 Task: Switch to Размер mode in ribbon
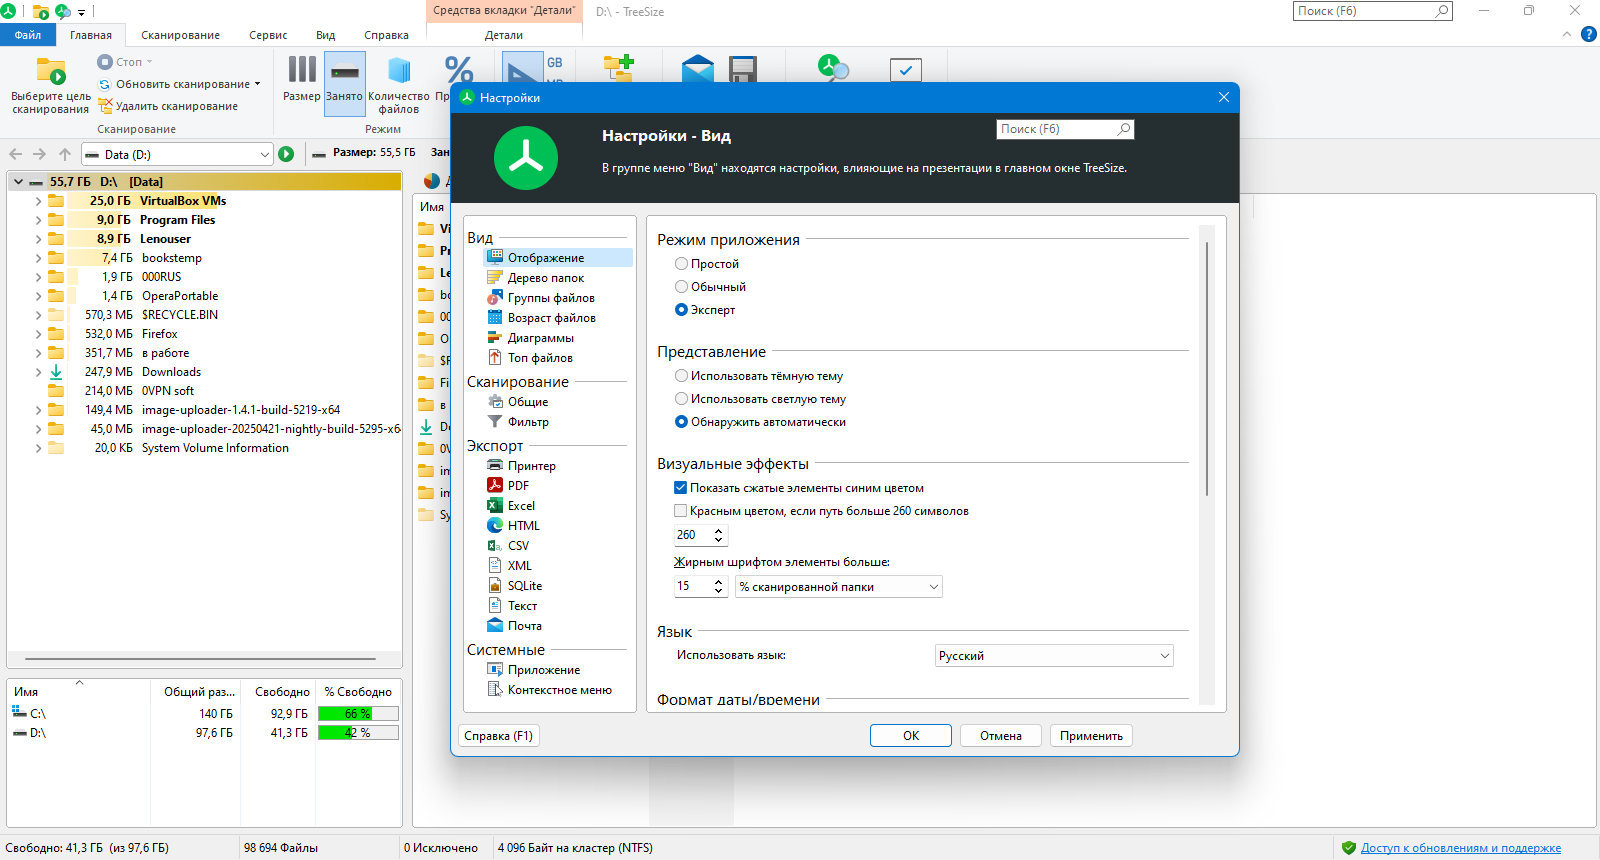tap(301, 78)
